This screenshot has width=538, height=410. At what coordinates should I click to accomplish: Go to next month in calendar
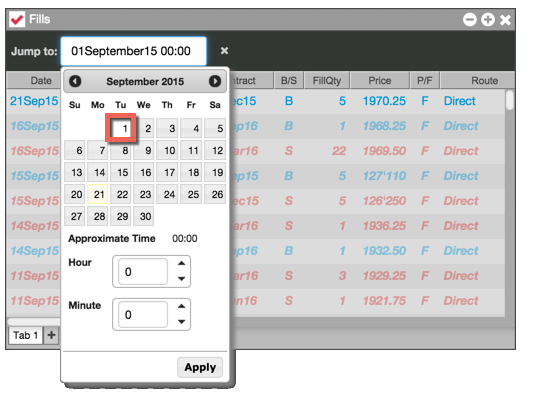coord(215,81)
